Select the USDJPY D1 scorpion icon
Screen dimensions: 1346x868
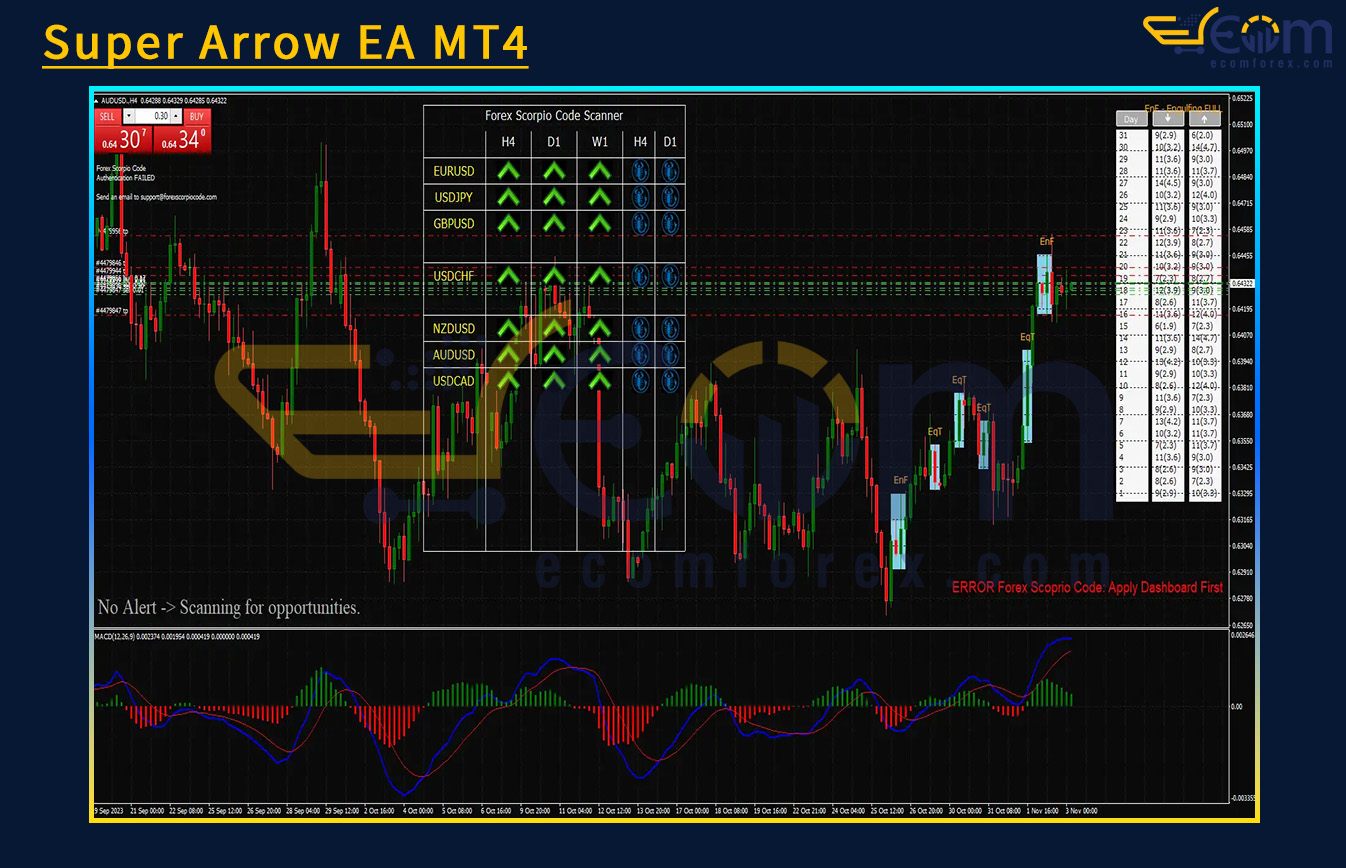coord(670,197)
